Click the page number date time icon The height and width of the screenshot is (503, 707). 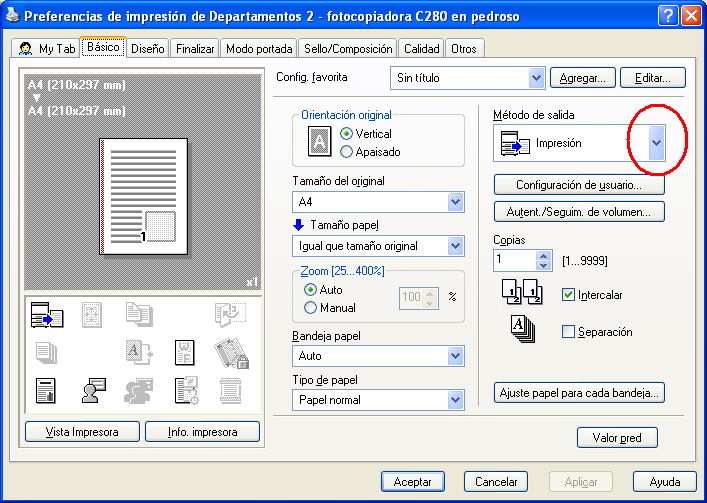pyautogui.click(x=187, y=390)
